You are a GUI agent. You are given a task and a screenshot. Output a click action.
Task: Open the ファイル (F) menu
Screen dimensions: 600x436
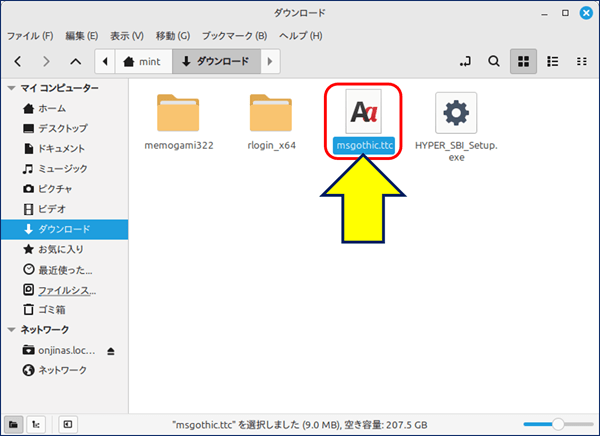click(30, 36)
